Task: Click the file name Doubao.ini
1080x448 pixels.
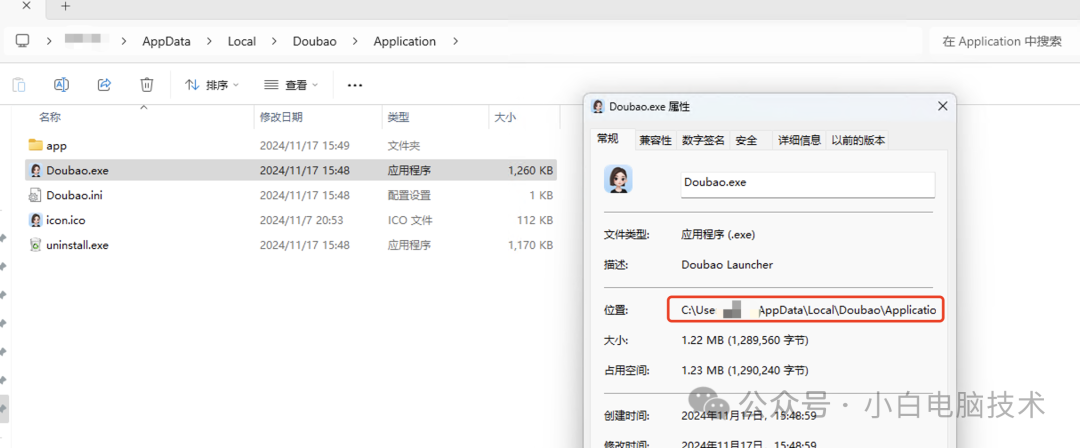Action: tap(74, 195)
